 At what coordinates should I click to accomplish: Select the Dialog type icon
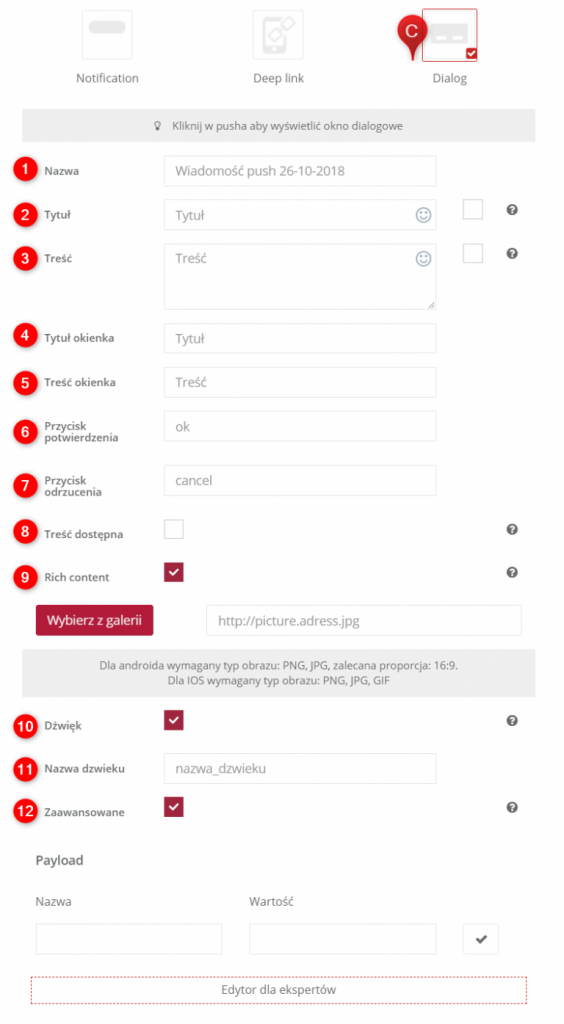point(450,35)
